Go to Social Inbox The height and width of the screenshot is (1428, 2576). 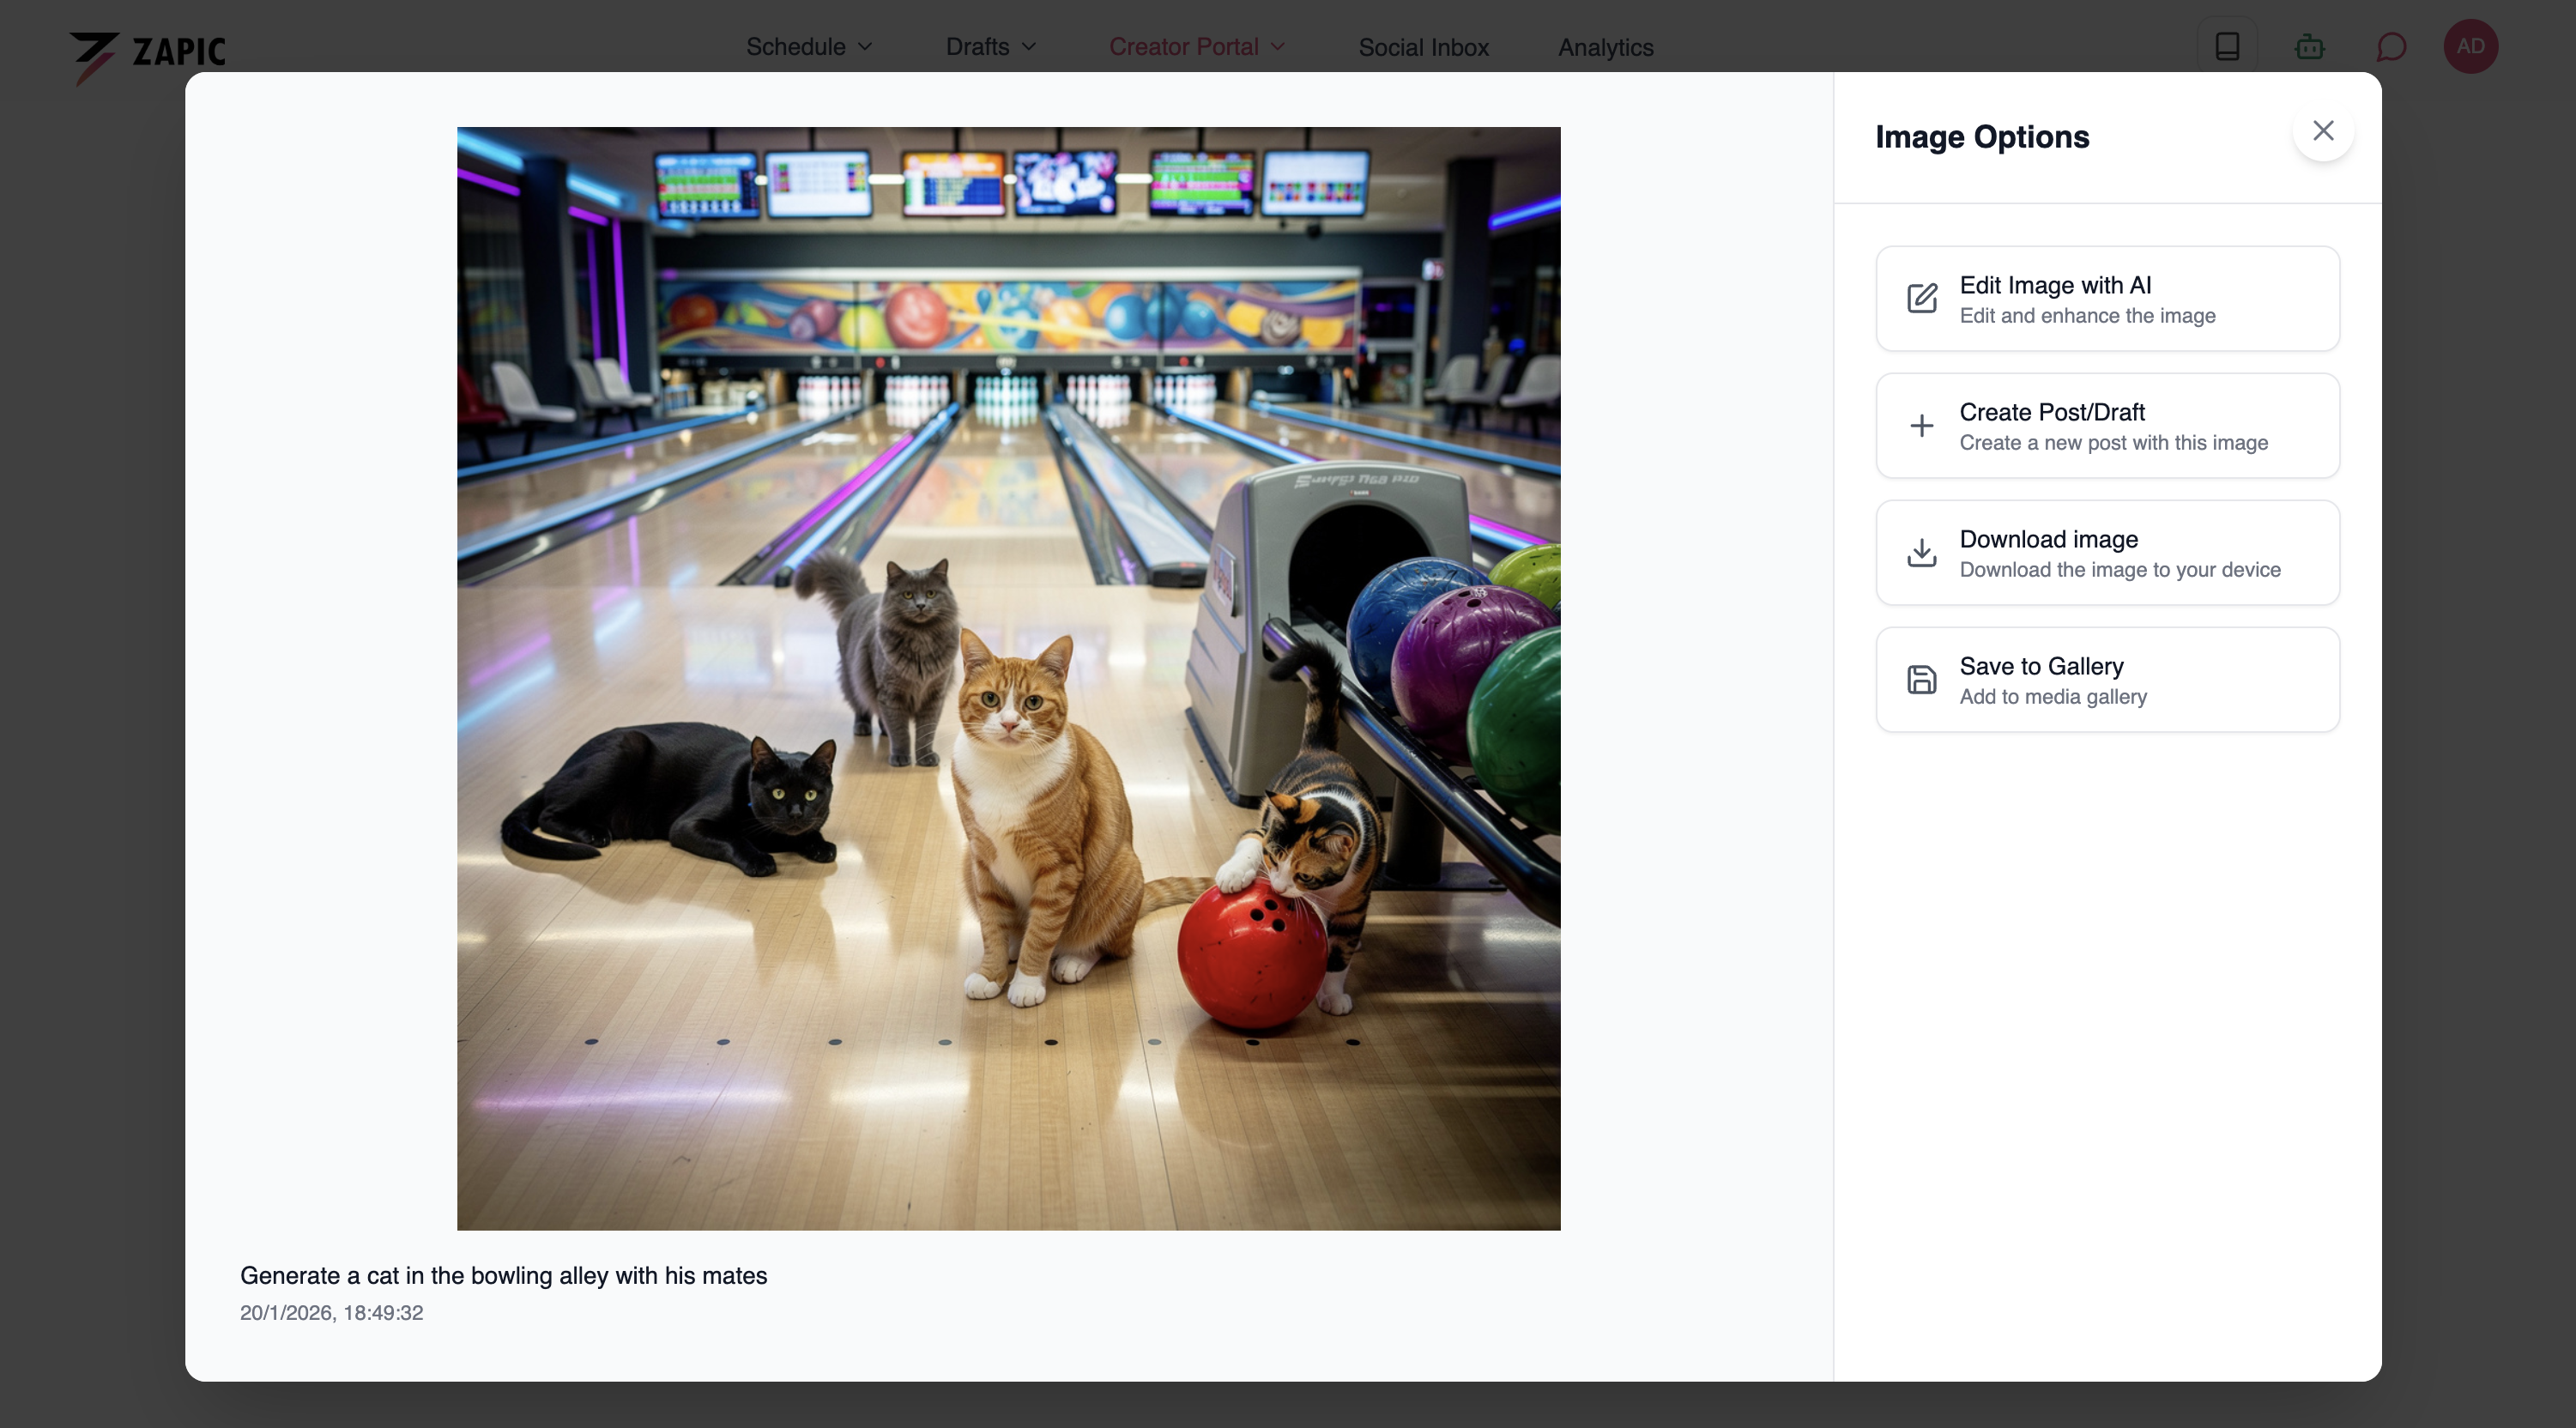(x=1422, y=47)
